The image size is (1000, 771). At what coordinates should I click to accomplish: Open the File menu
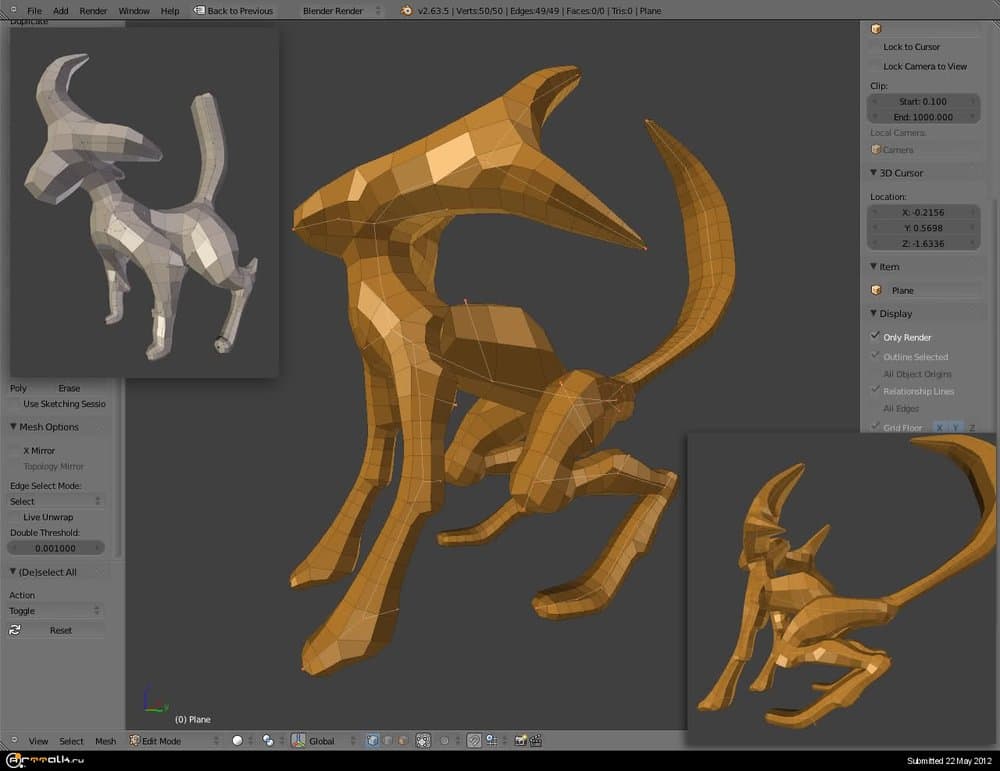click(x=34, y=11)
